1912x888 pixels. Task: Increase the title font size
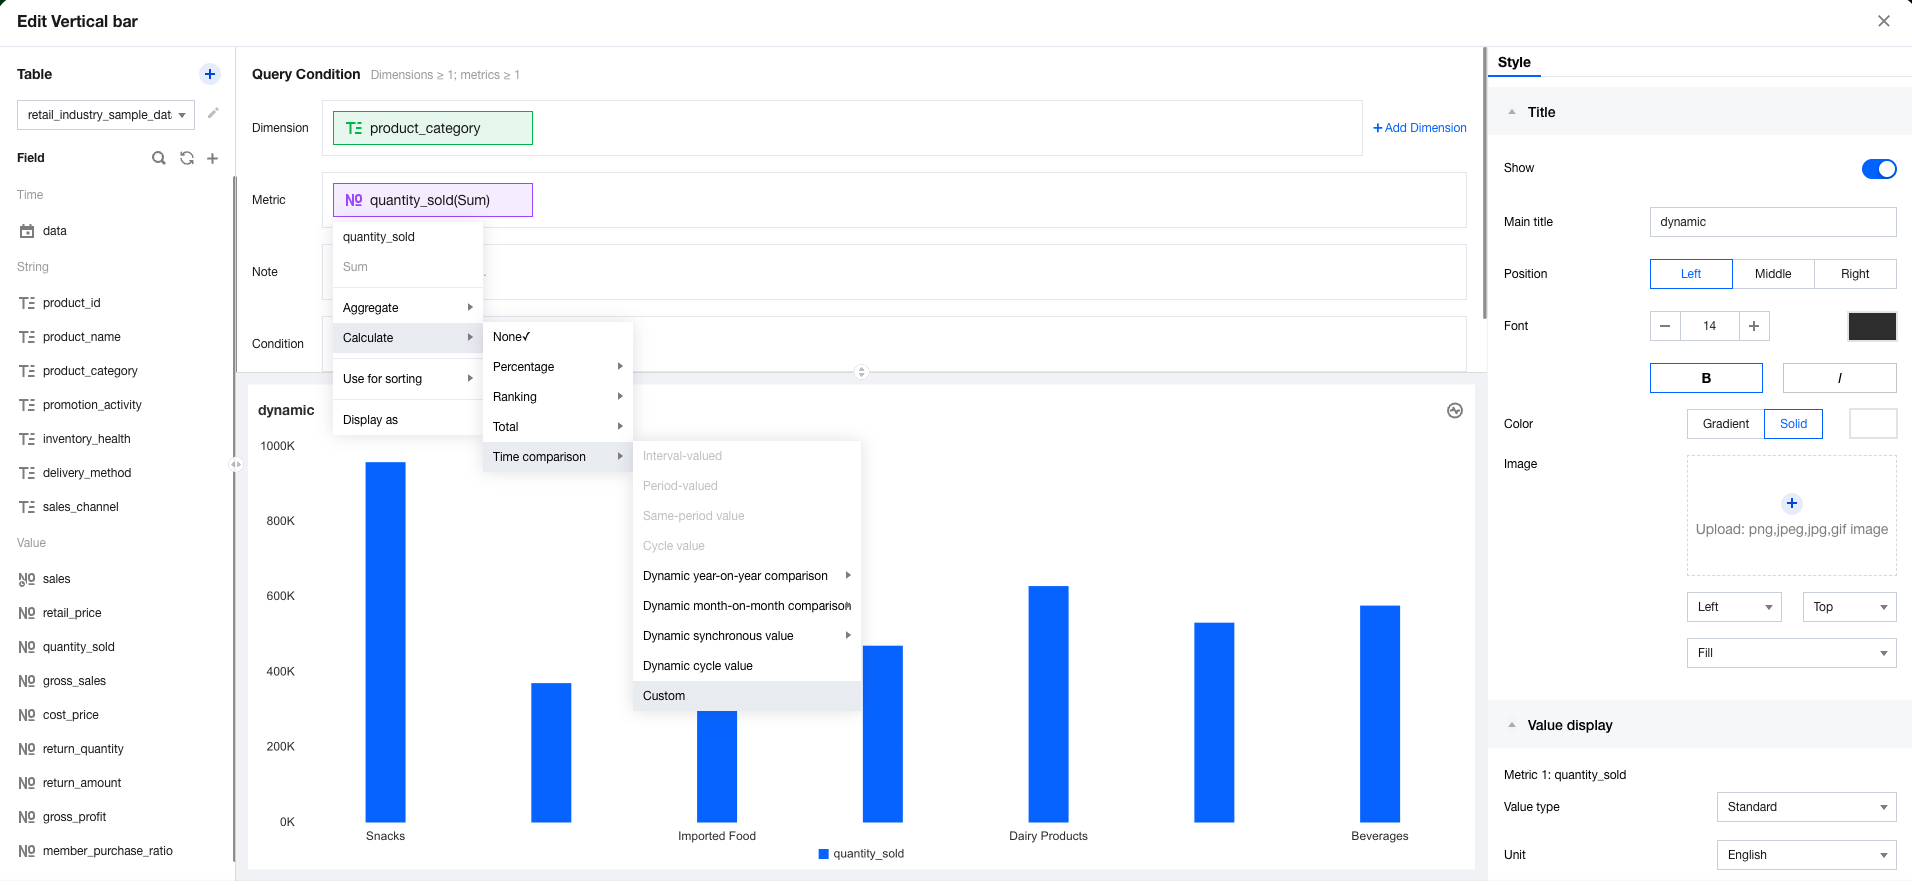tap(1754, 326)
